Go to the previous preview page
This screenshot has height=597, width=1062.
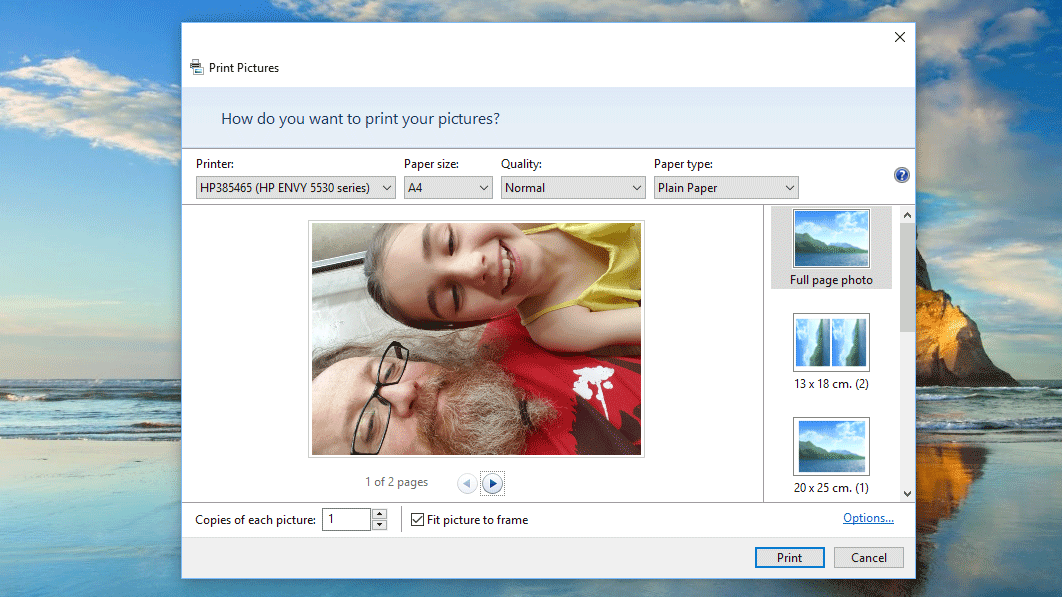(x=467, y=483)
